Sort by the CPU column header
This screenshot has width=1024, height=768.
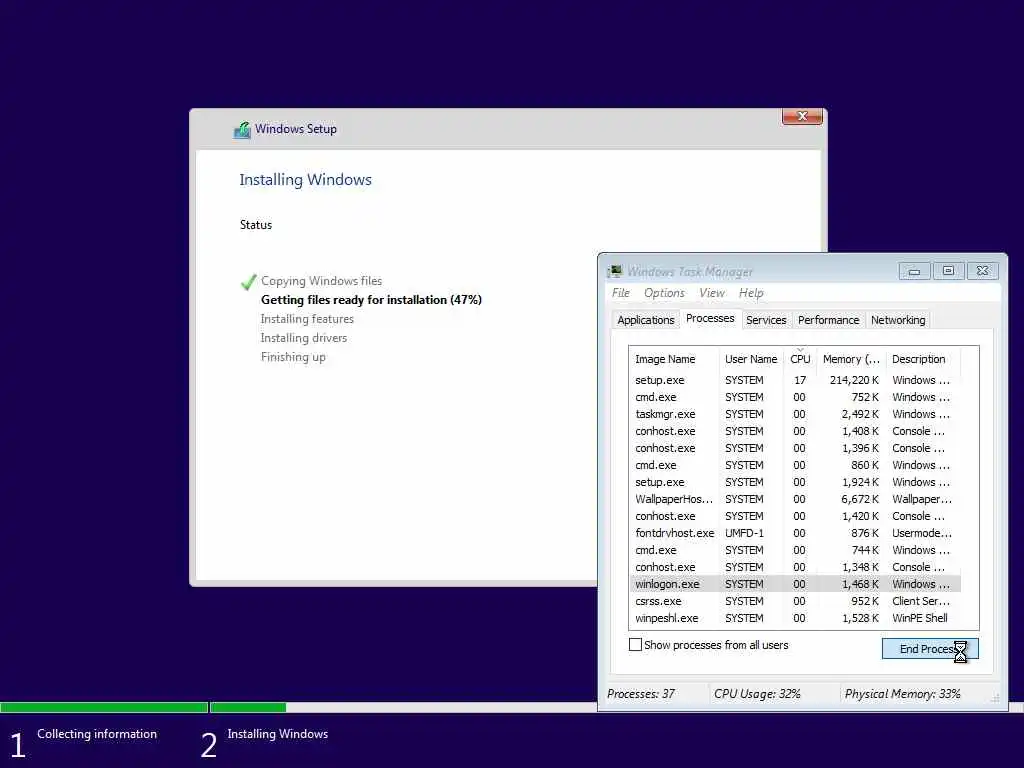tap(800, 359)
